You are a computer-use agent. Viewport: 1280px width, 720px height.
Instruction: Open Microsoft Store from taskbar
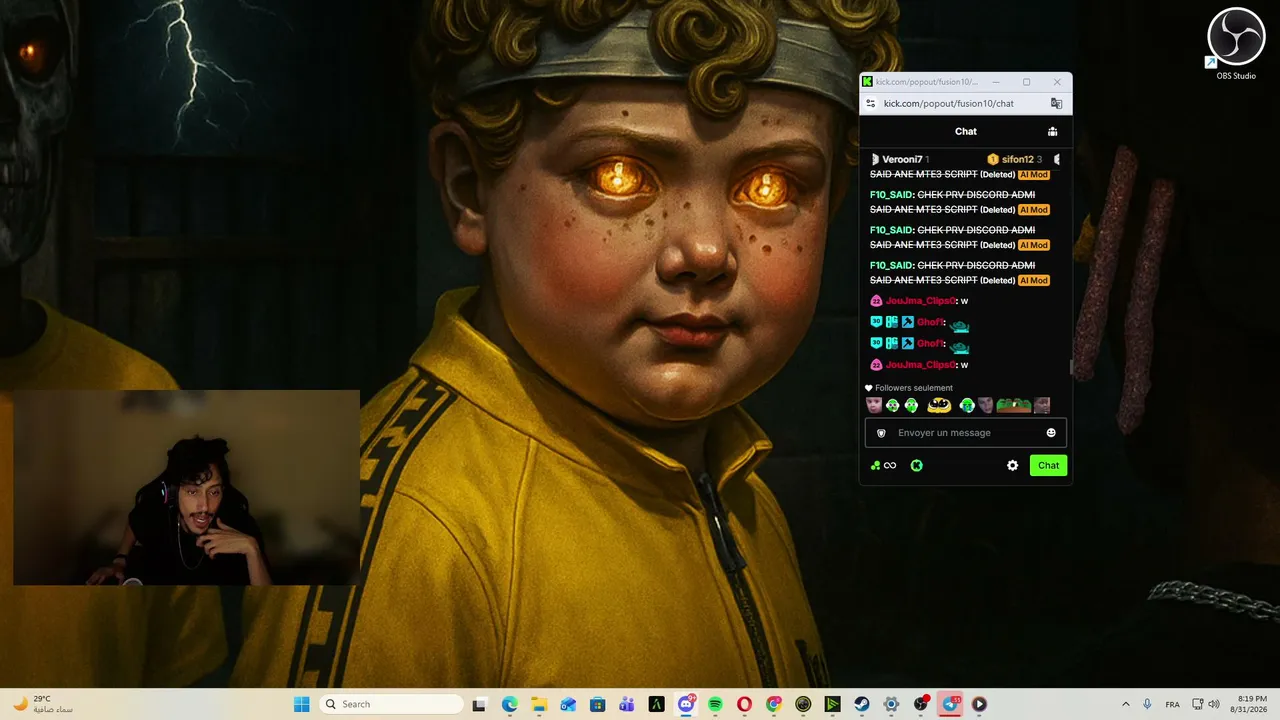[x=597, y=704]
